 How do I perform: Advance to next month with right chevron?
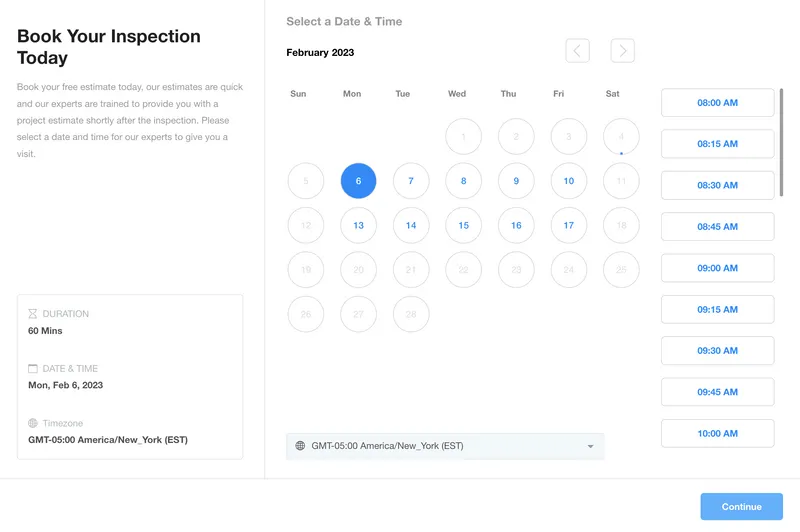[x=622, y=50]
